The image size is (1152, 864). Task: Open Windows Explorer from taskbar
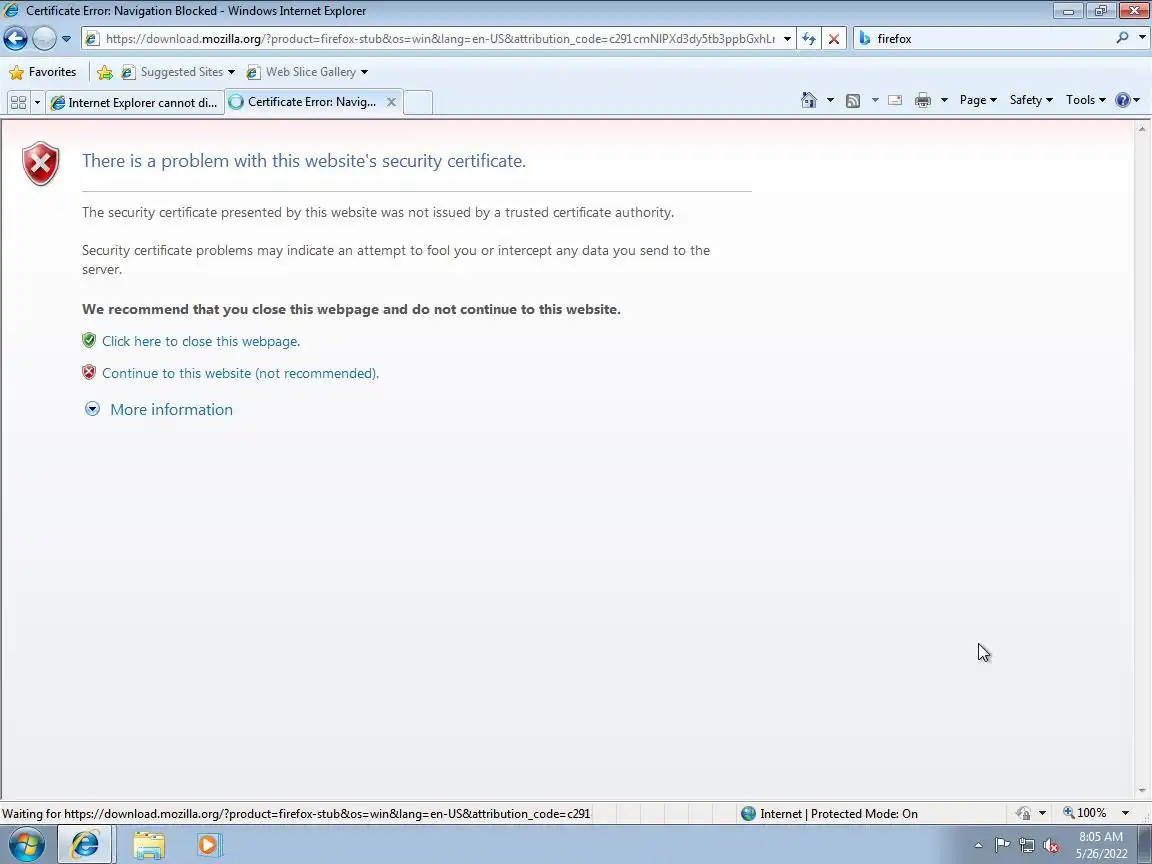[148, 845]
